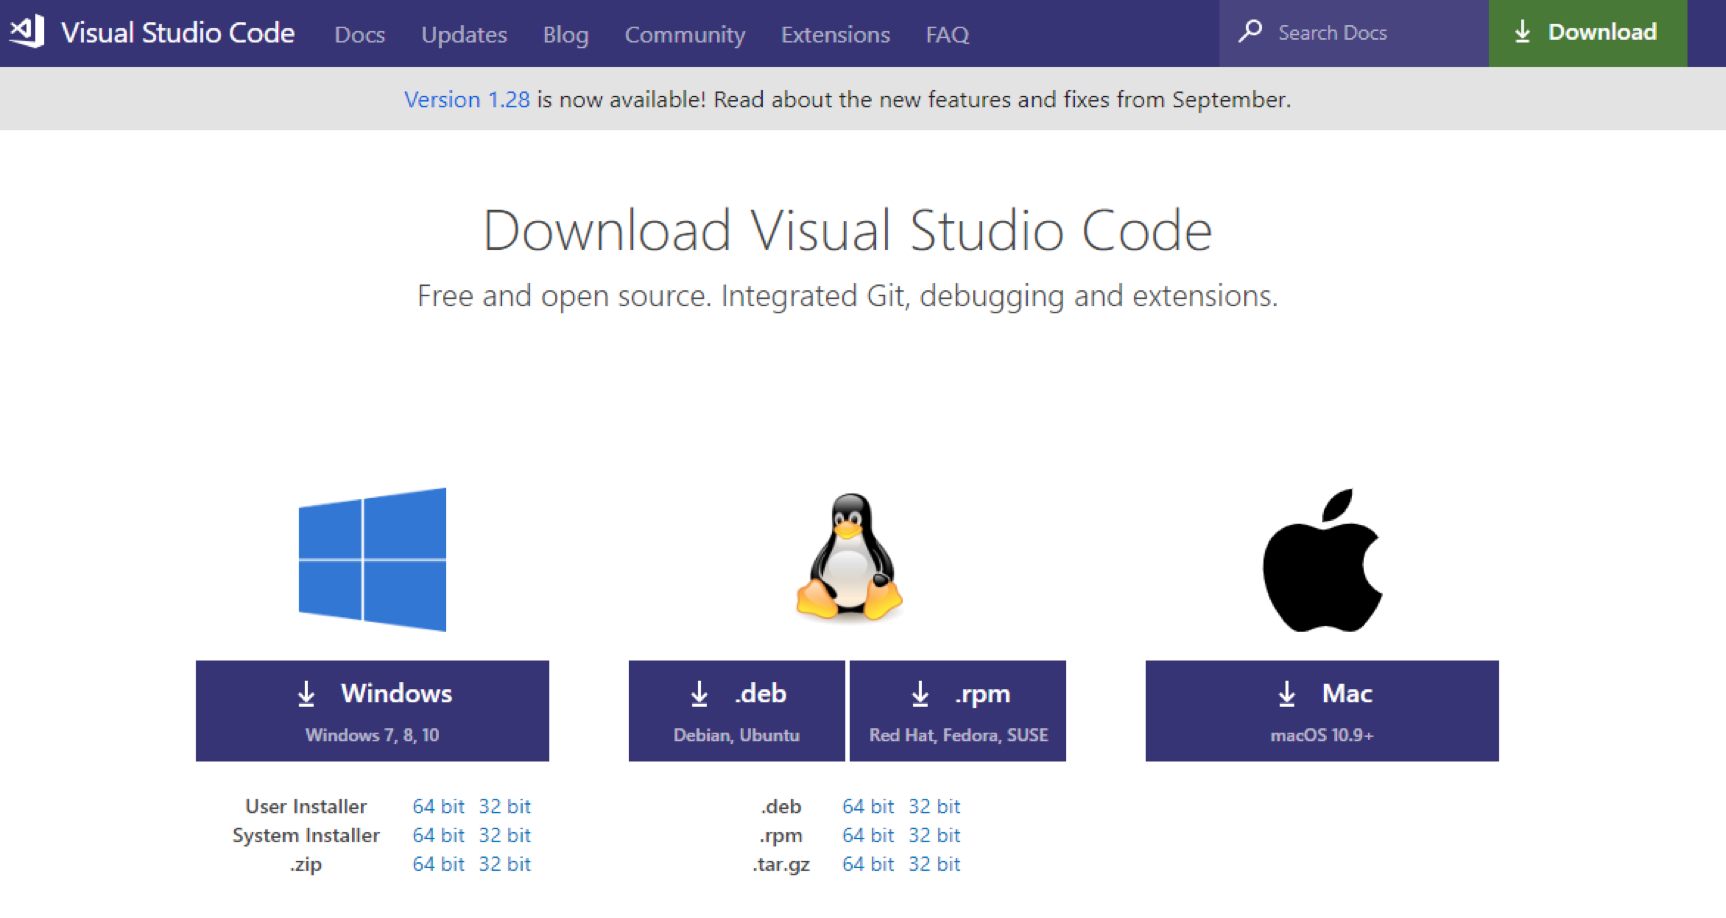Image resolution: width=1726 pixels, height=918 pixels.
Task: Download the 64 bit User Installer
Action: pos(438,806)
